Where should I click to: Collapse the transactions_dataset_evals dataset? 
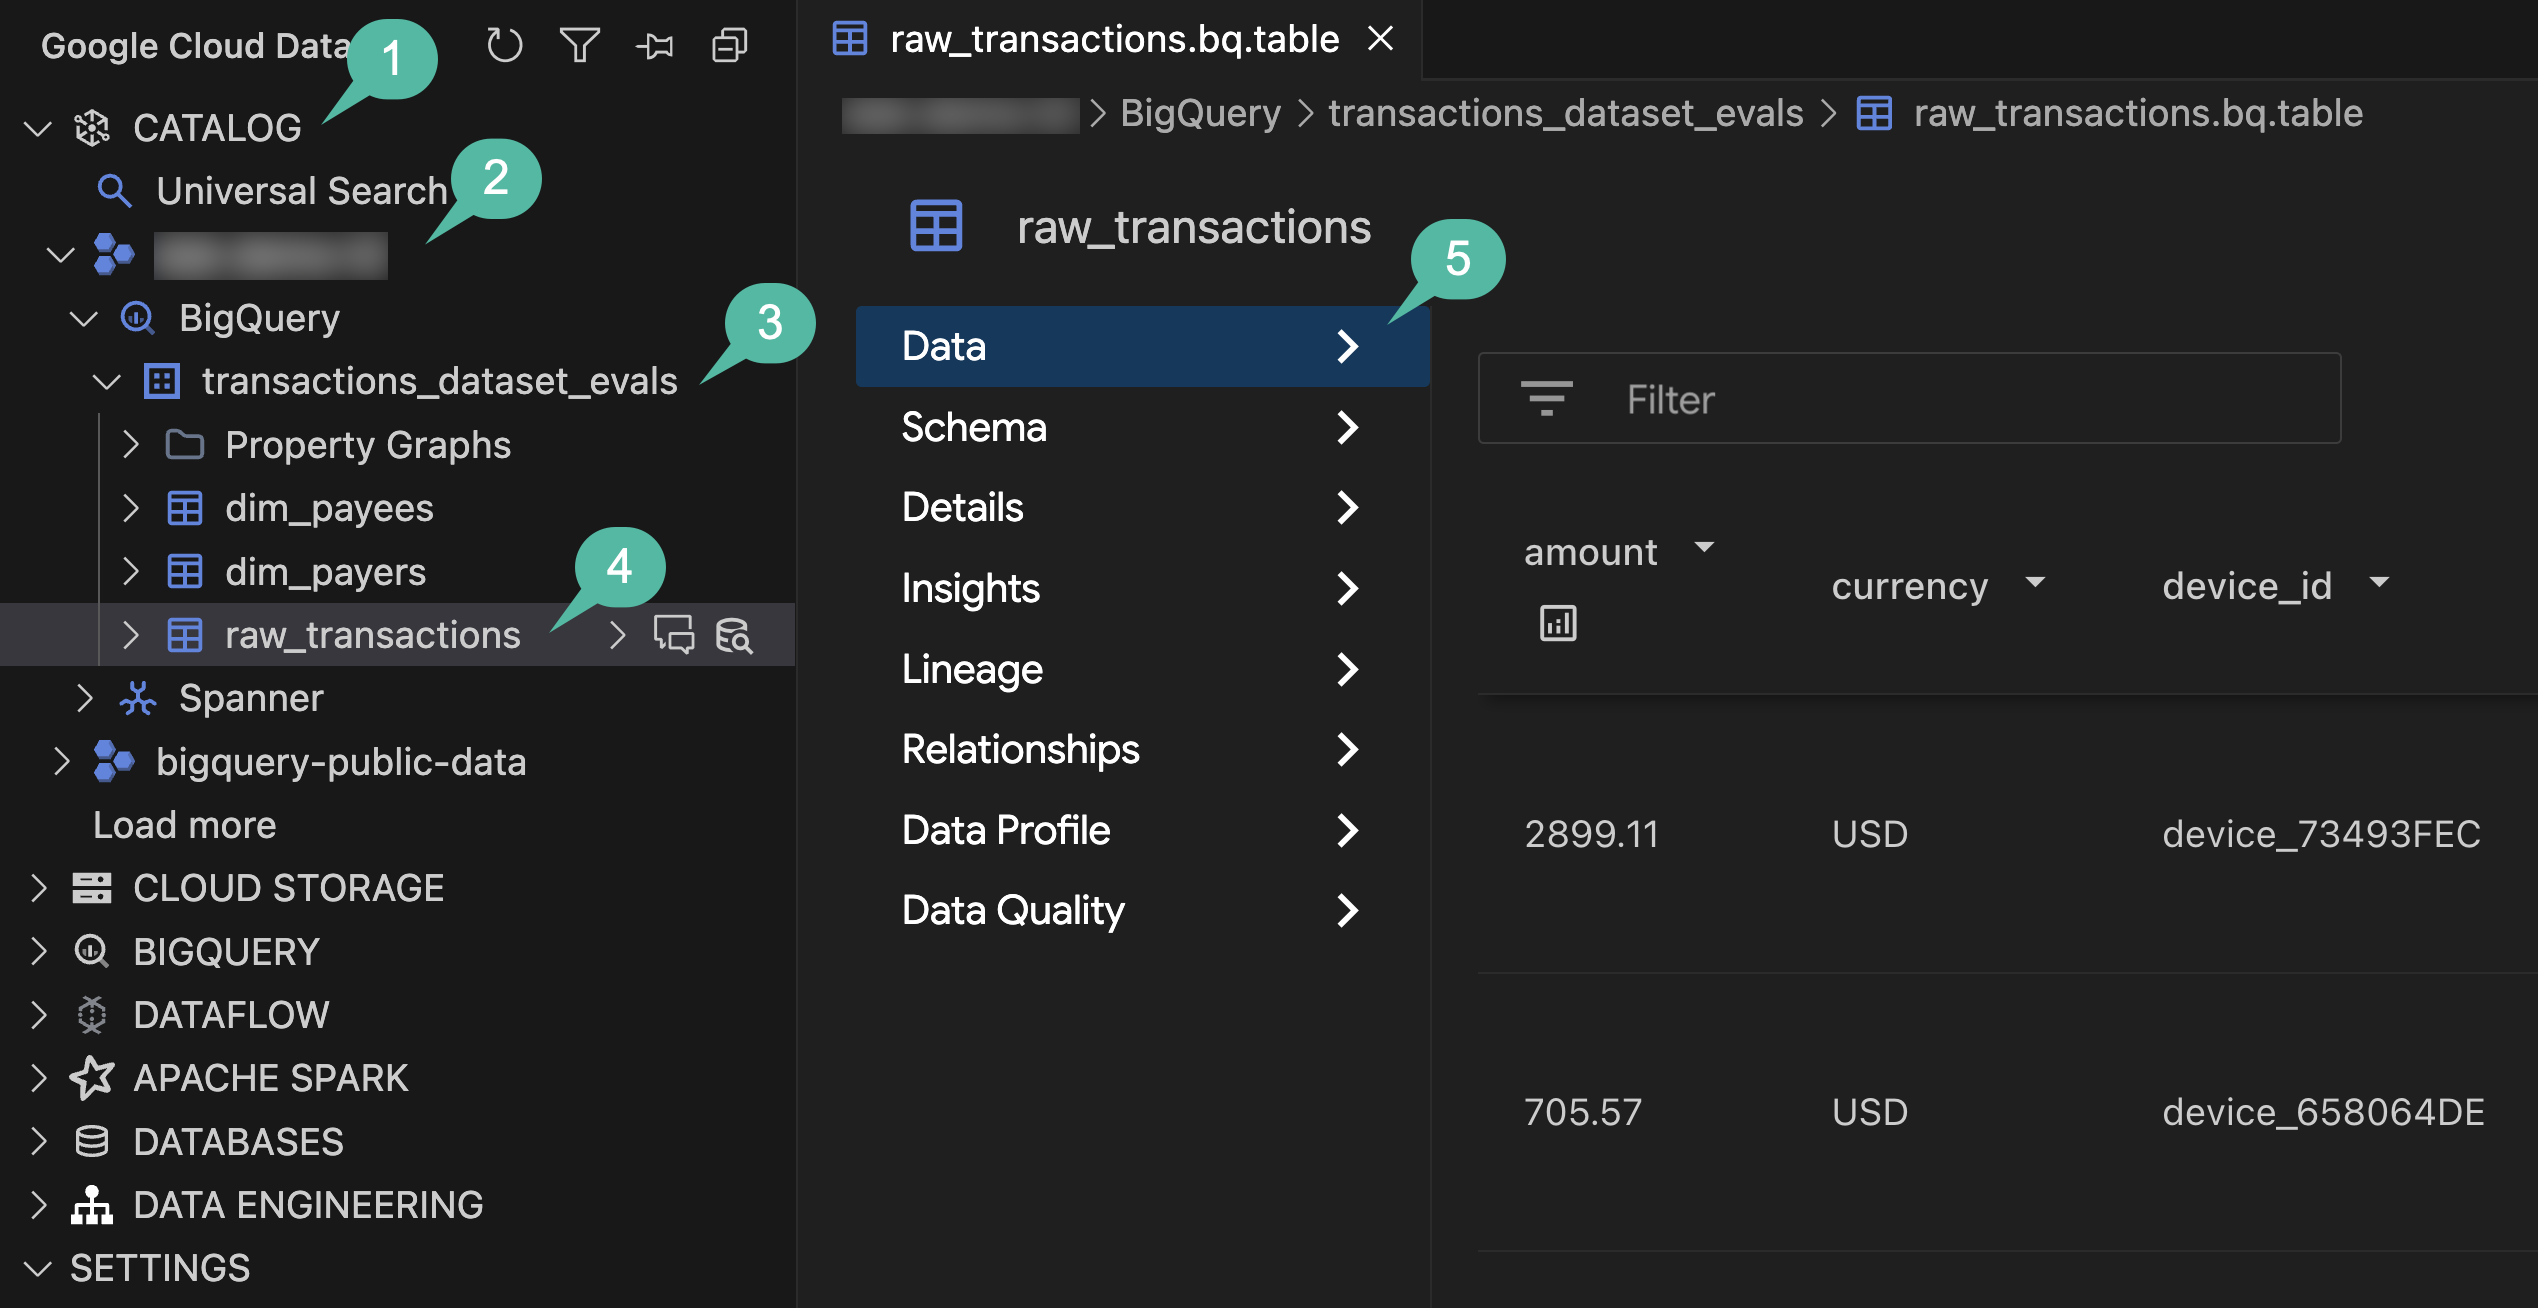107,381
